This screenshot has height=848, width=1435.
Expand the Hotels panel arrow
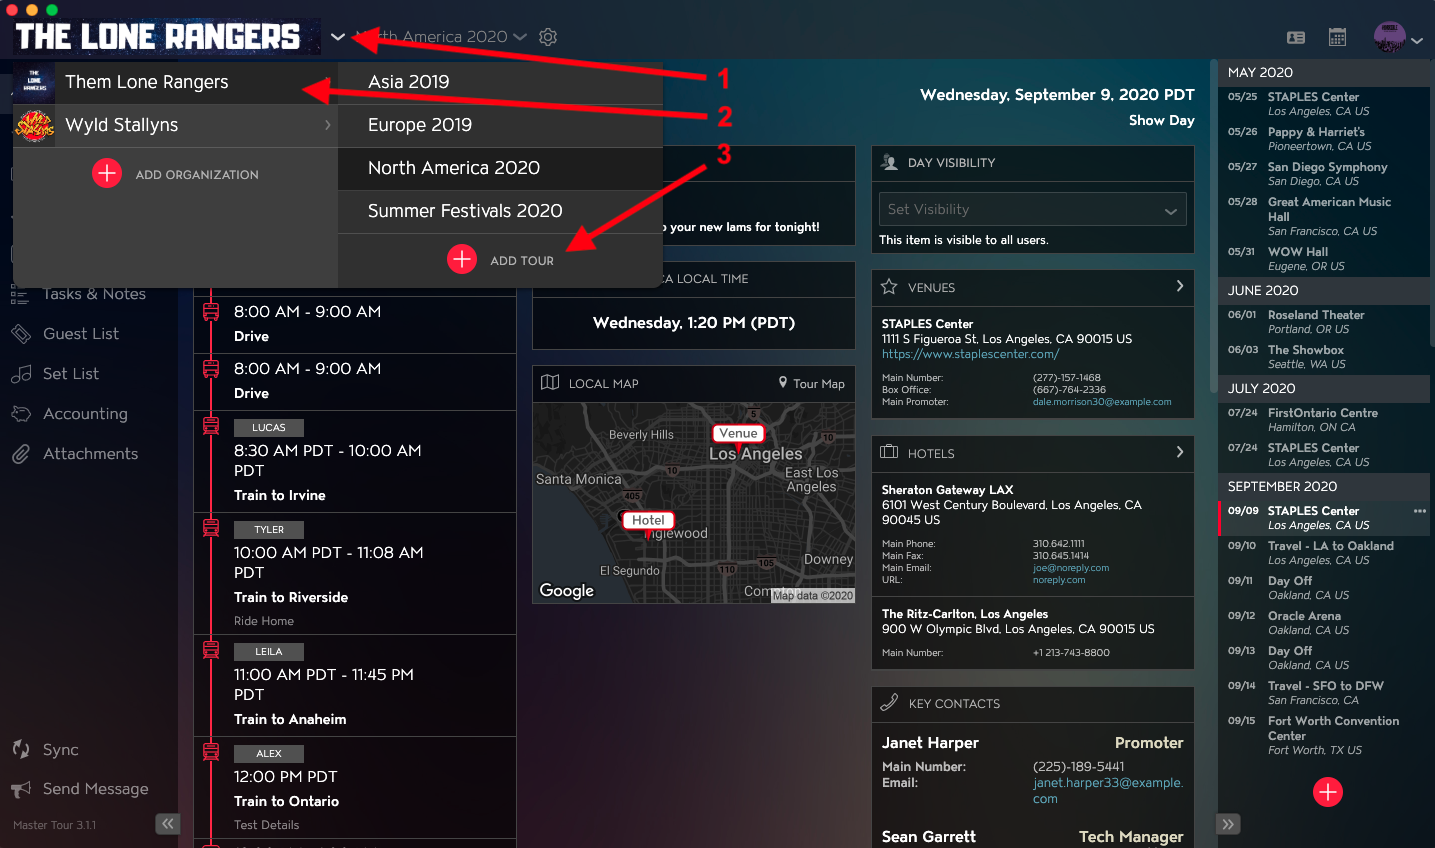(x=1180, y=452)
